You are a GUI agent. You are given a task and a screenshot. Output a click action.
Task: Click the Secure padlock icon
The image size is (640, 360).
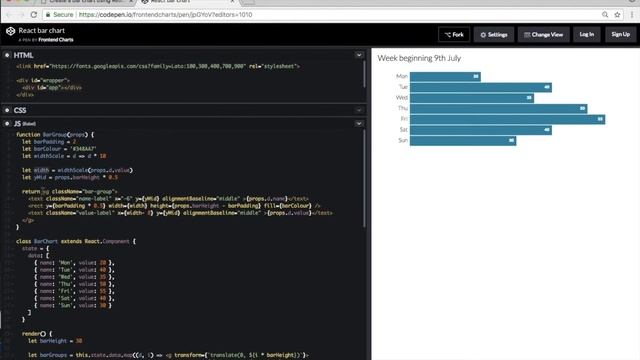click(x=48, y=15)
